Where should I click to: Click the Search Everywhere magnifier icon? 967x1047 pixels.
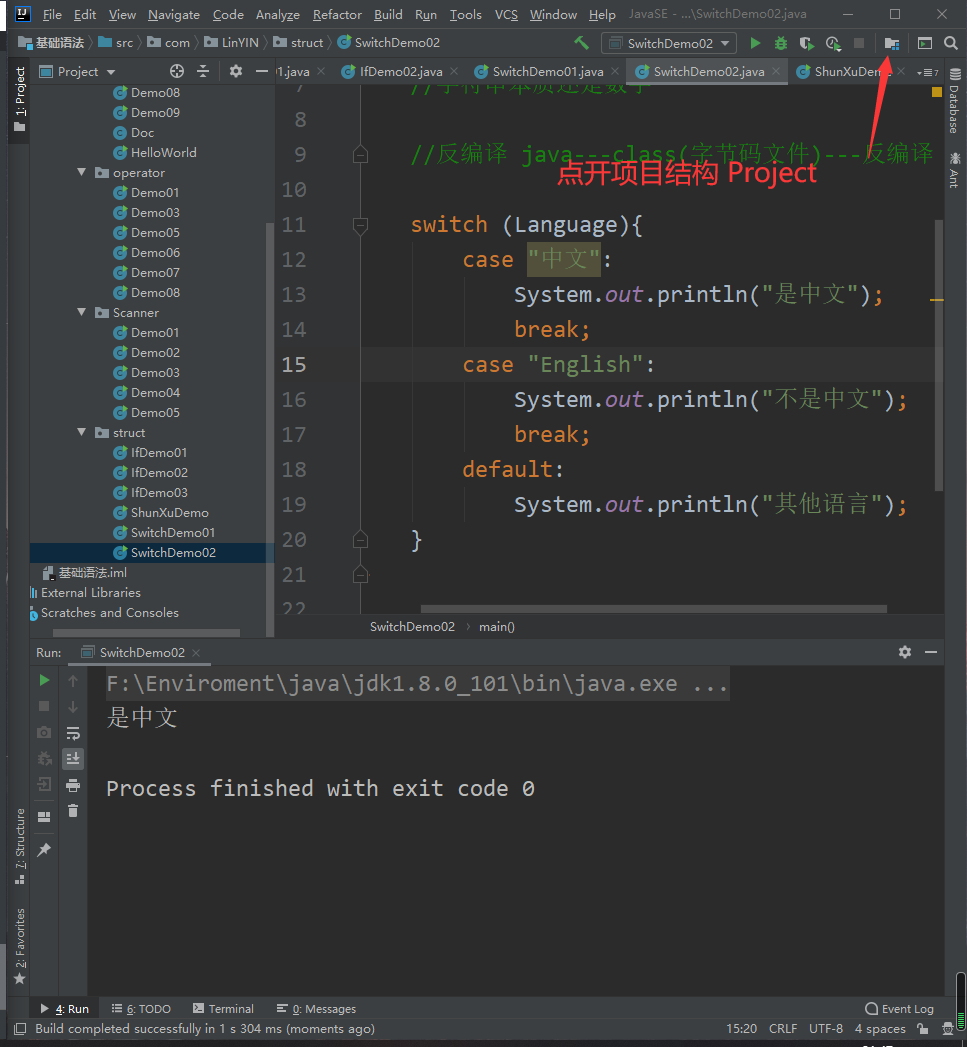(x=951, y=43)
